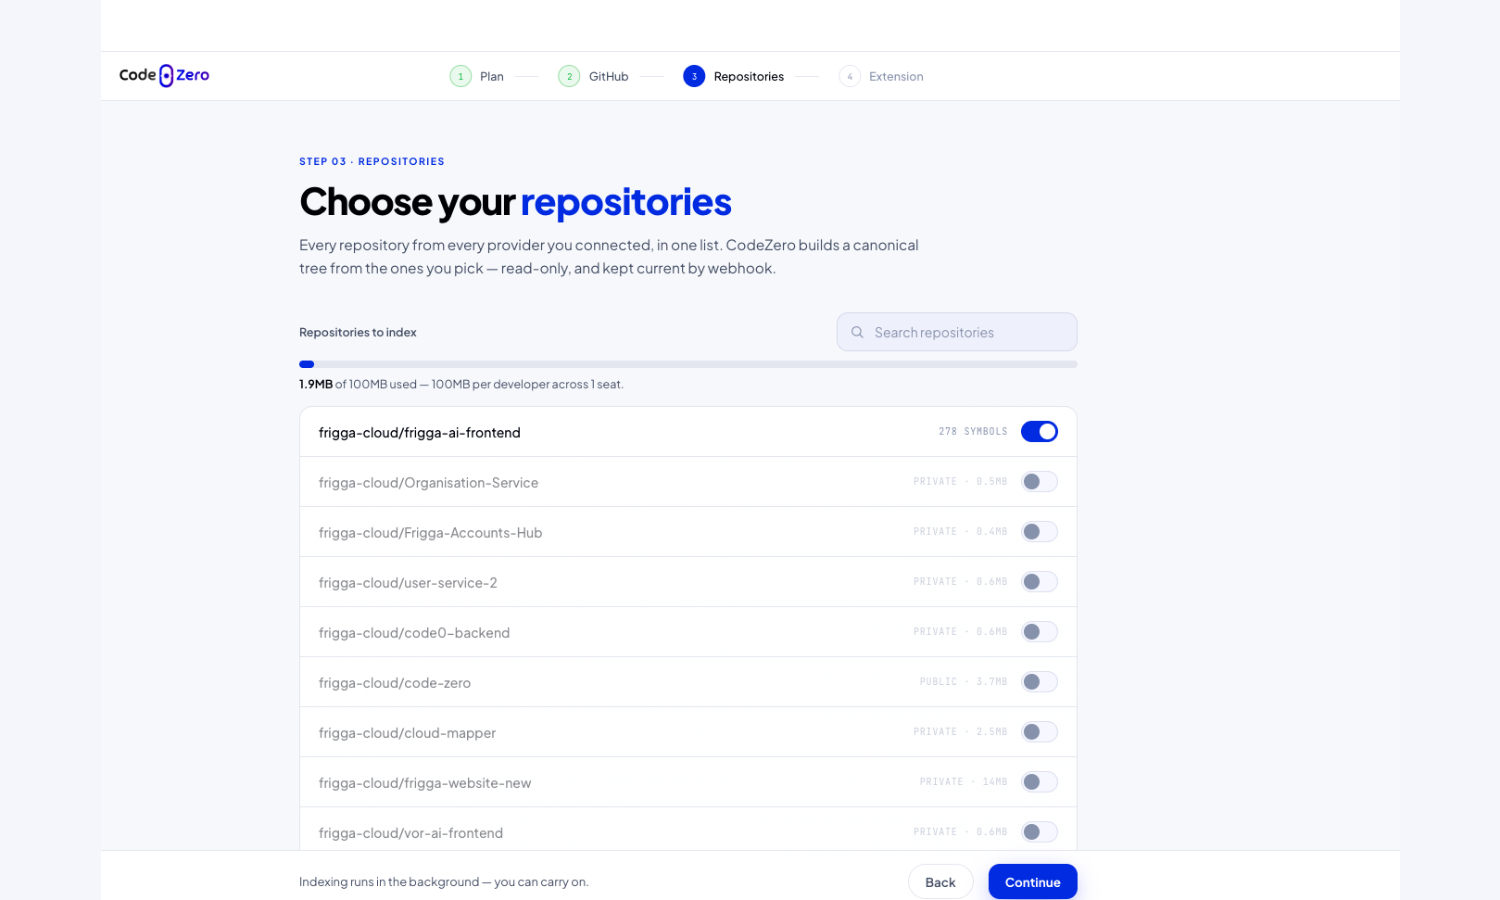This screenshot has width=1500, height=900.
Task: Click the Back button
Action: coord(940,882)
